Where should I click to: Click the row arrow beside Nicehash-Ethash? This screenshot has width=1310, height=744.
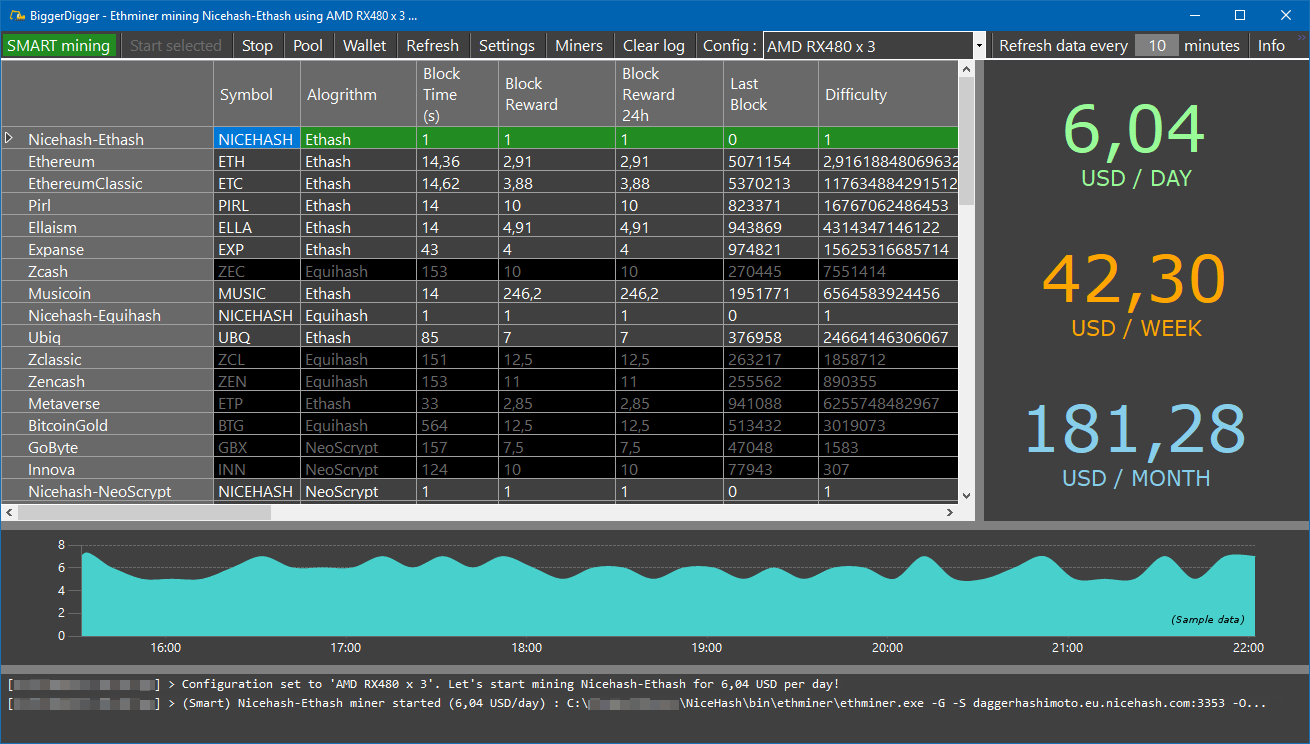tap(10, 138)
